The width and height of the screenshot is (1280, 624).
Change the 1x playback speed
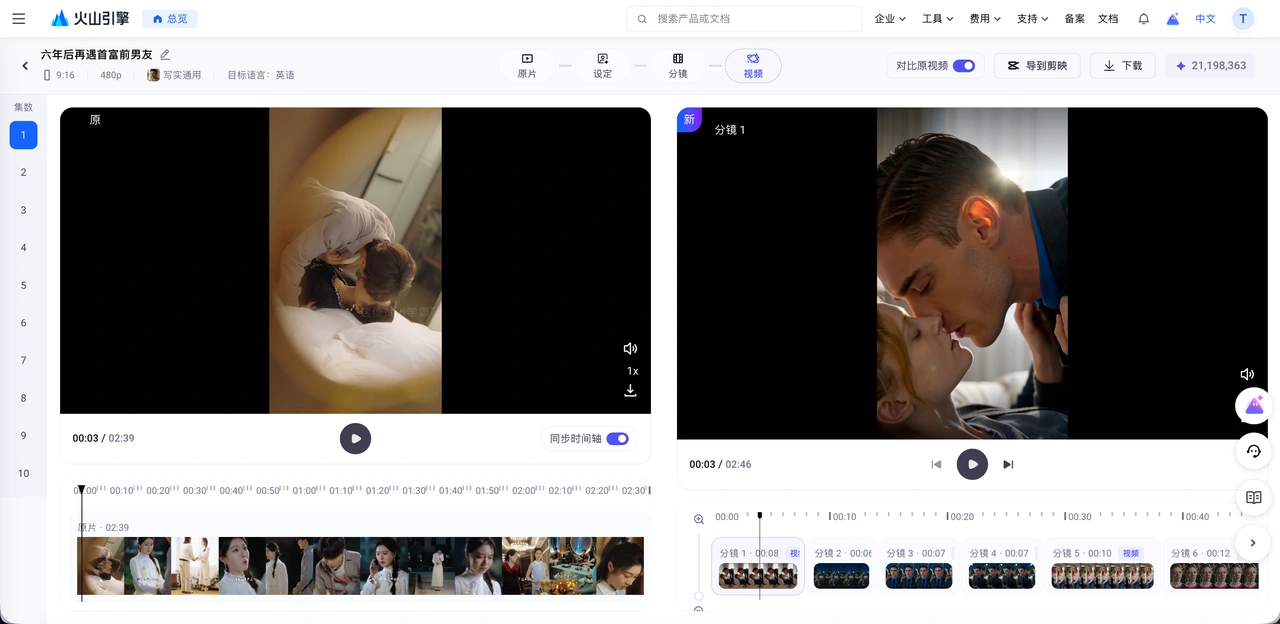pyautogui.click(x=632, y=371)
